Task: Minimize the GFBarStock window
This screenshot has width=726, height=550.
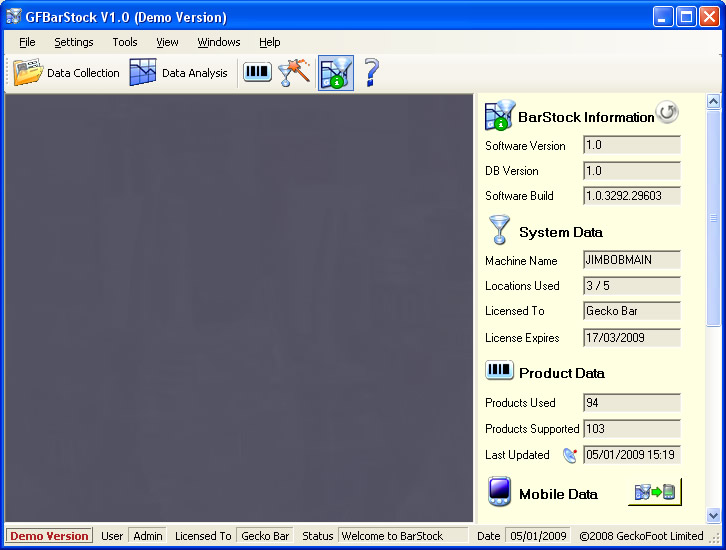Action: pos(663,17)
